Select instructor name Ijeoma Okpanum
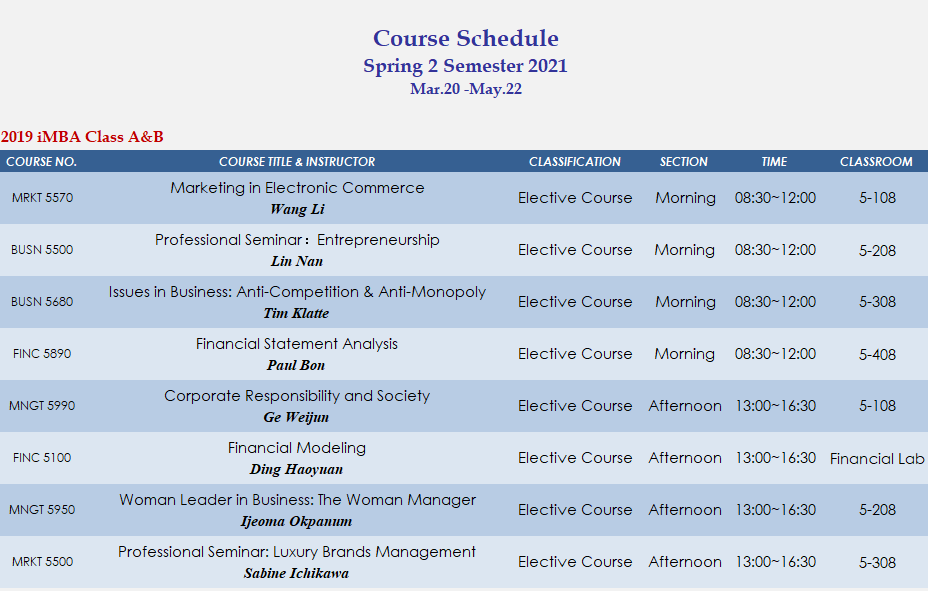 296,521
